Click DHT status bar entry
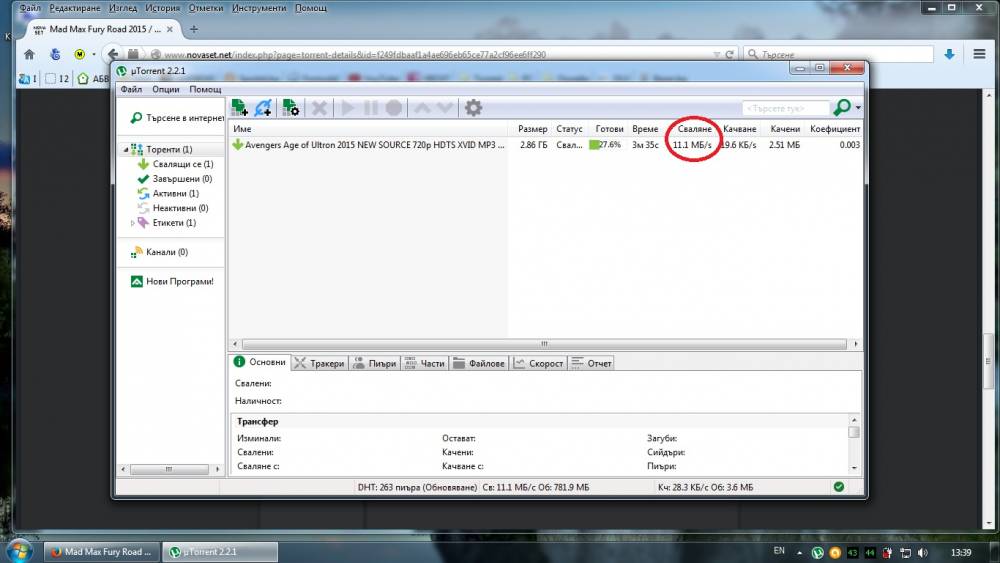This screenshot has width=1000, height=563. click(x=417, y=487)
